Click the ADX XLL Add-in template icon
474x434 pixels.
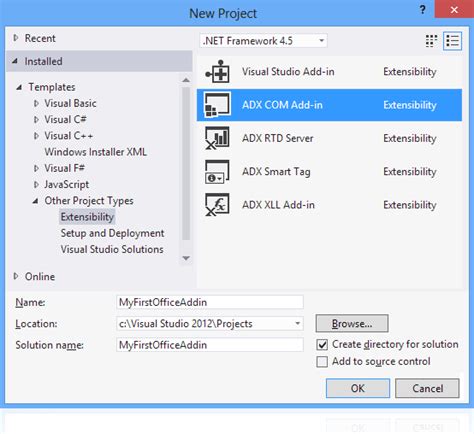tap(218, 205)
